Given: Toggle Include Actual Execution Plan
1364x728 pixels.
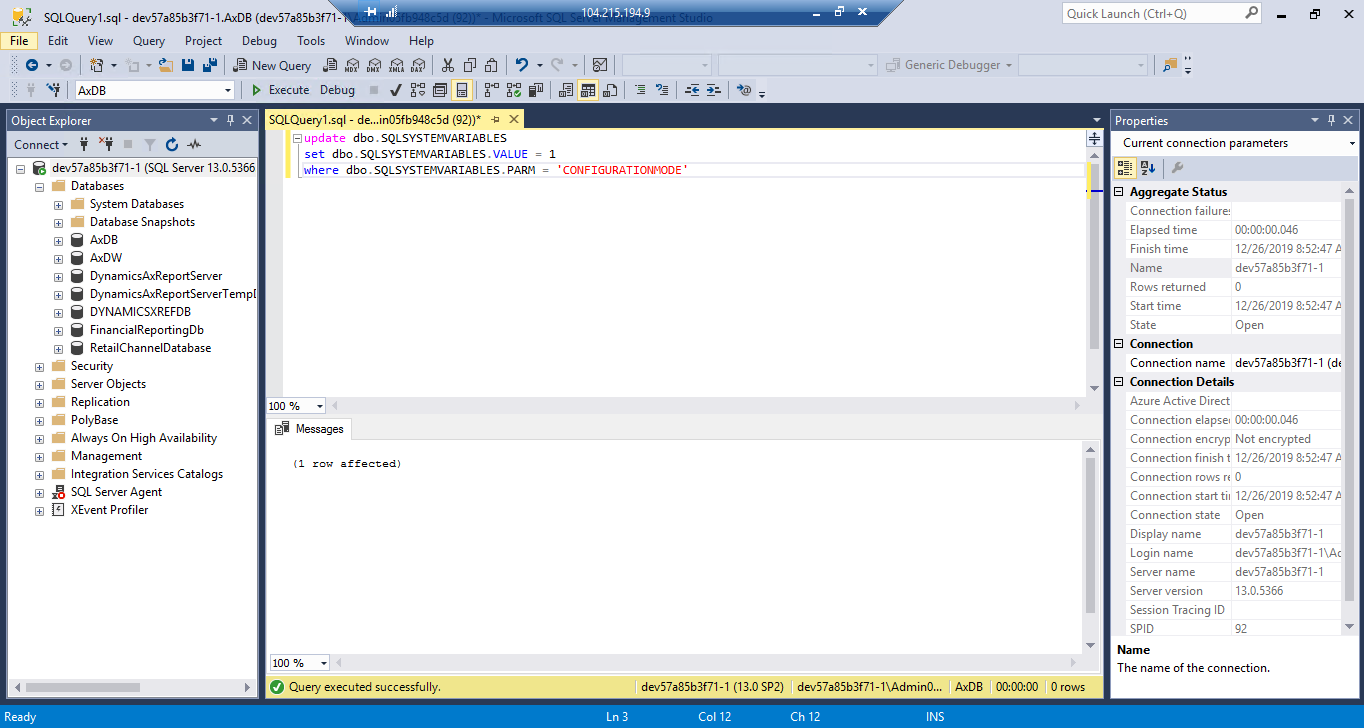Looking at the screenshot, I should 491,90.
